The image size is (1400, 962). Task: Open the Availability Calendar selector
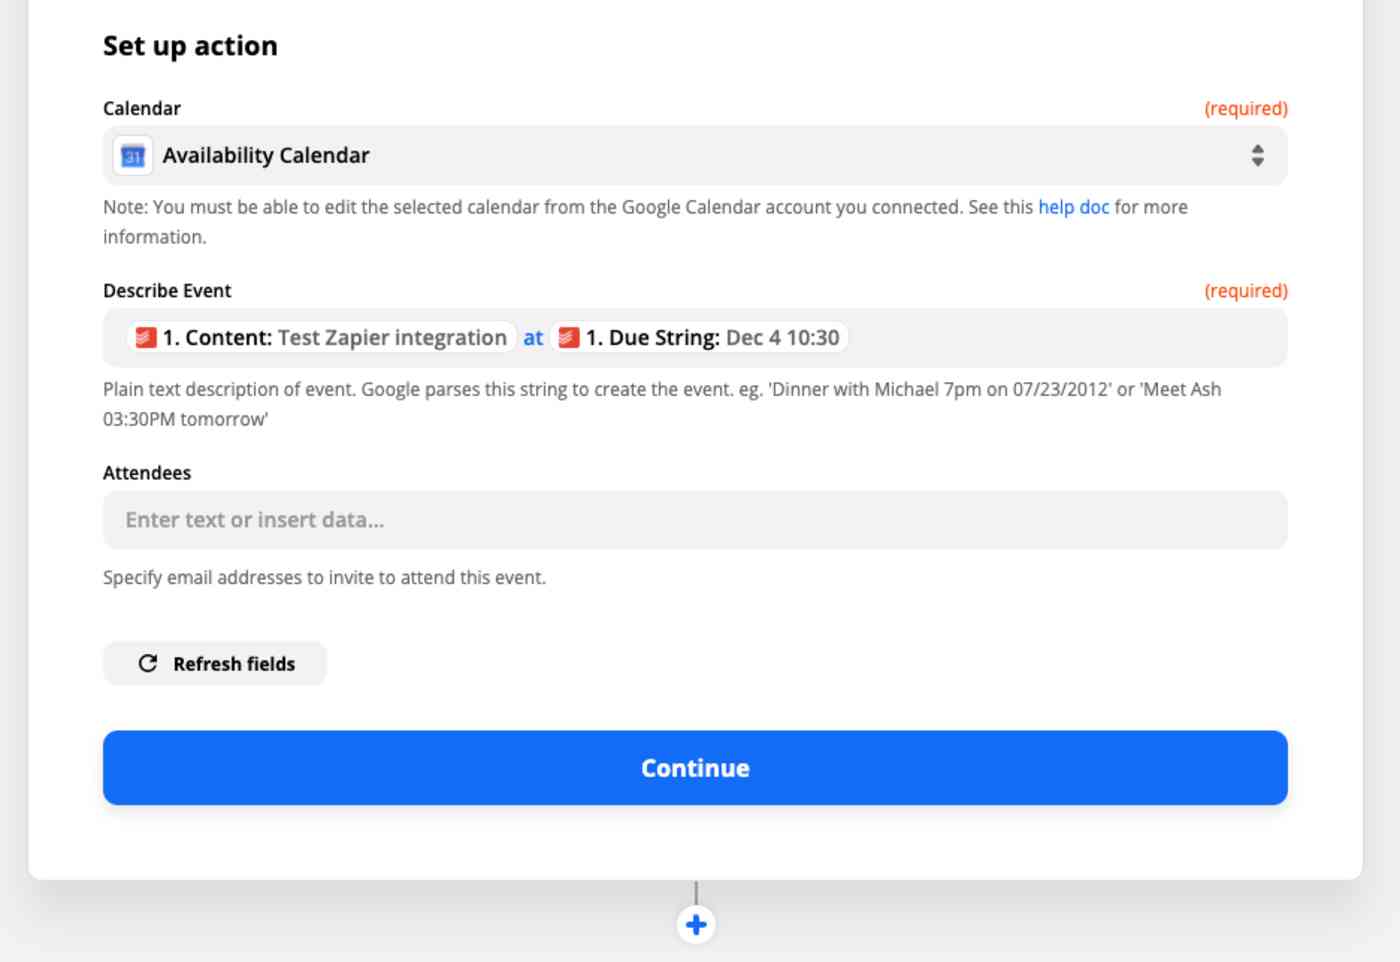(x=695, y=155)
